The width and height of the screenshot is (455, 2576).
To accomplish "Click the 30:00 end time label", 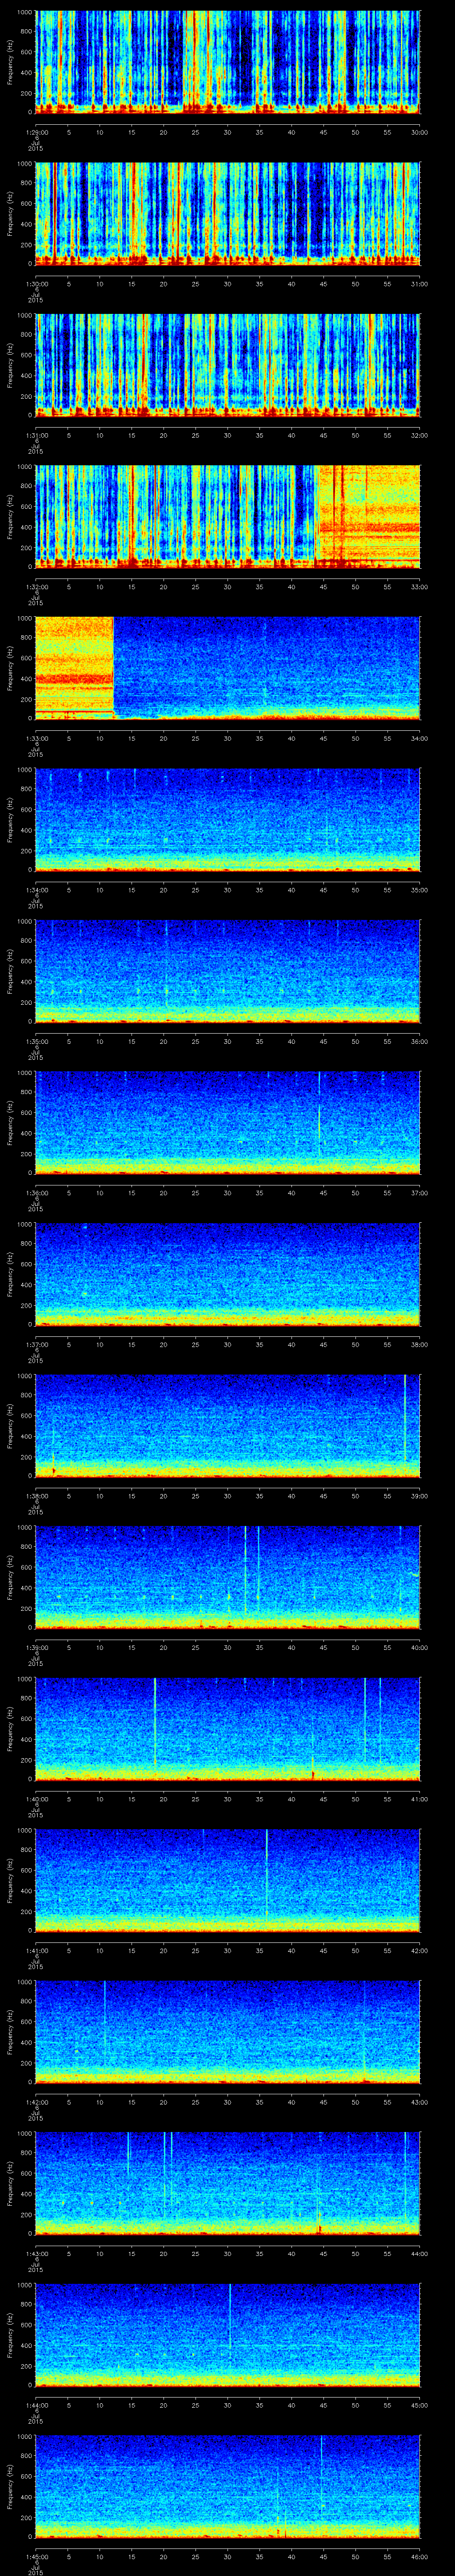I will click(420, 132).
